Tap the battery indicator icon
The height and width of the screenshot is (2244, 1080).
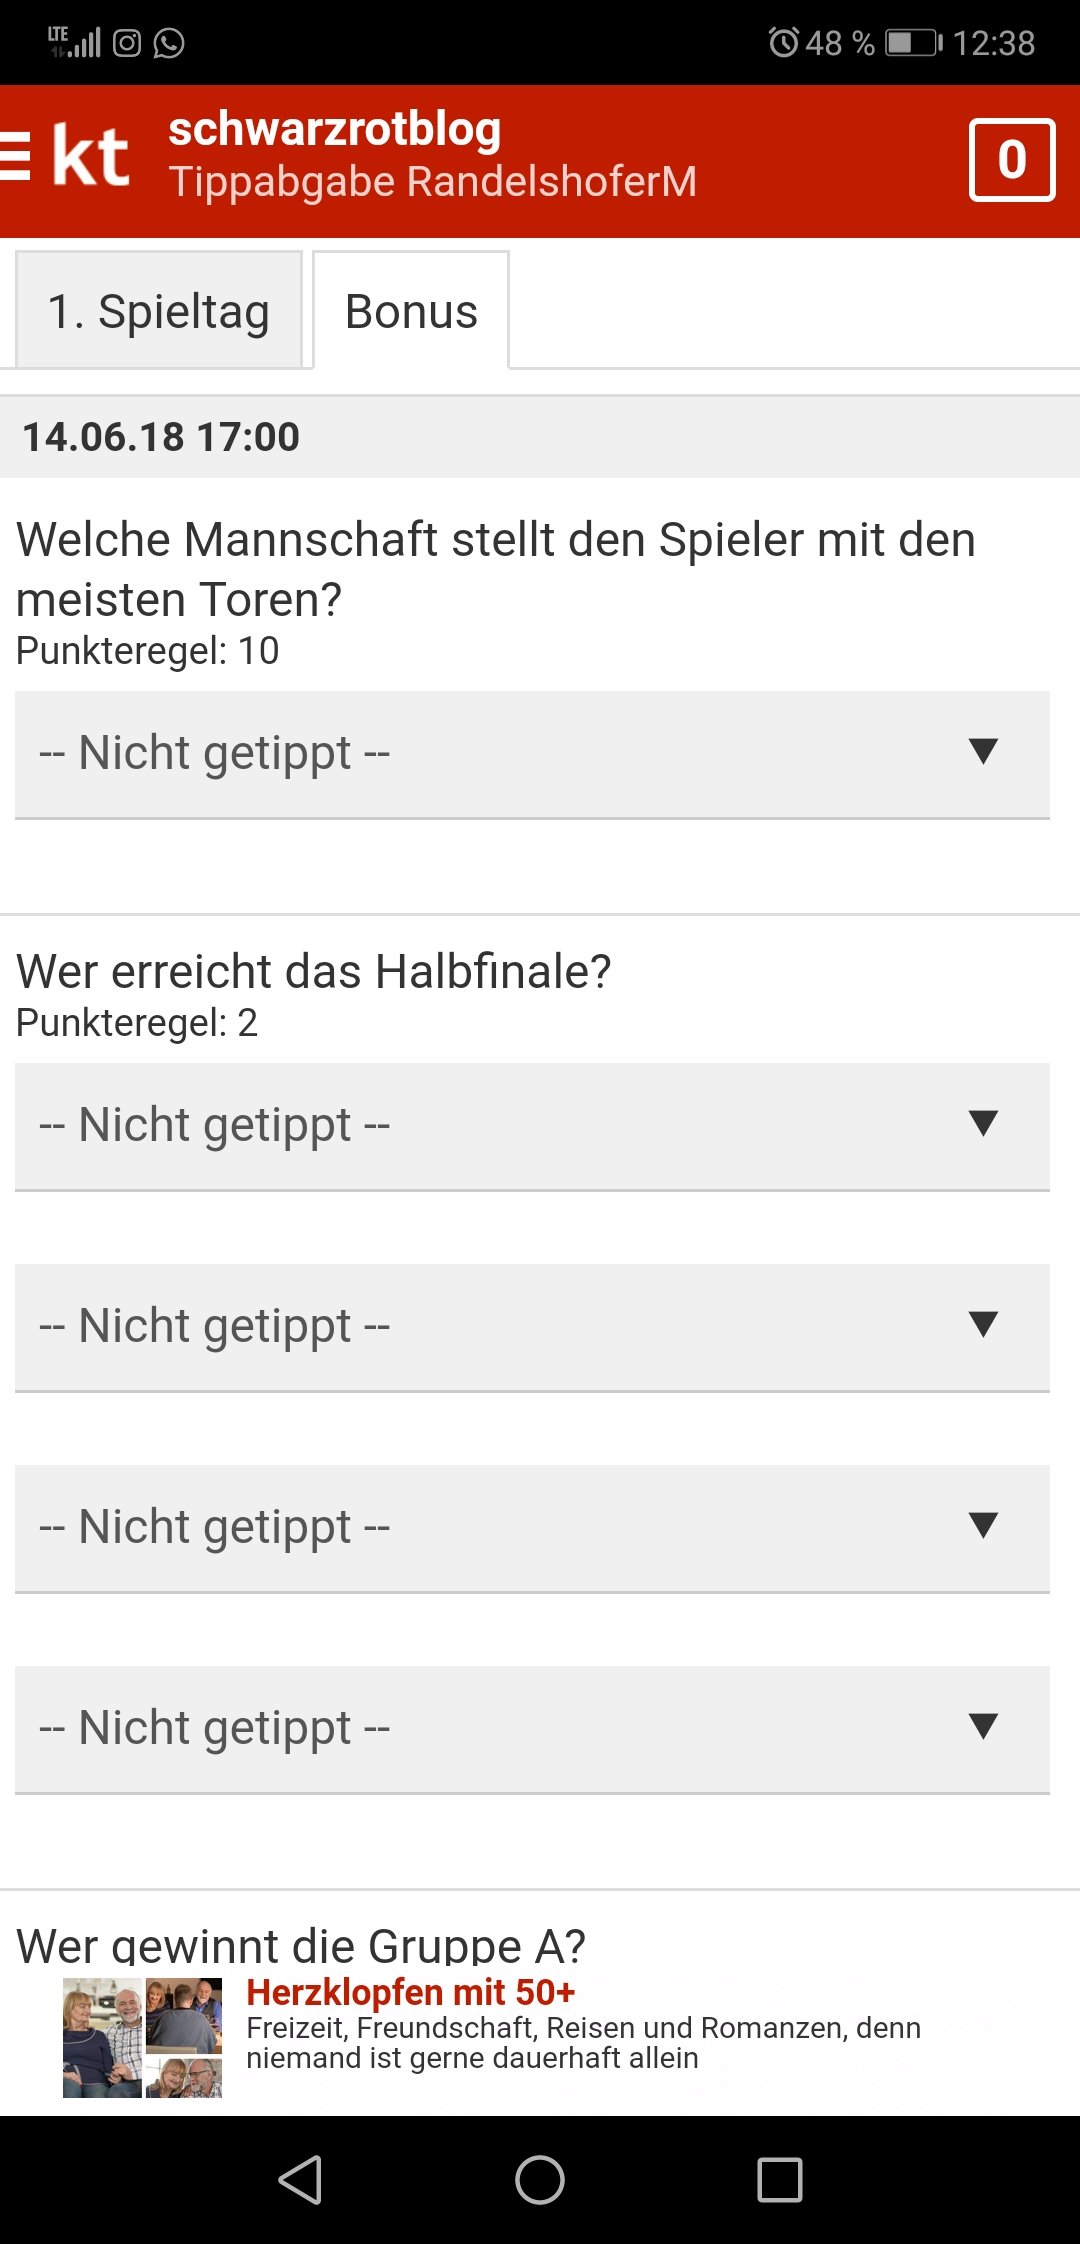[913, 43]
